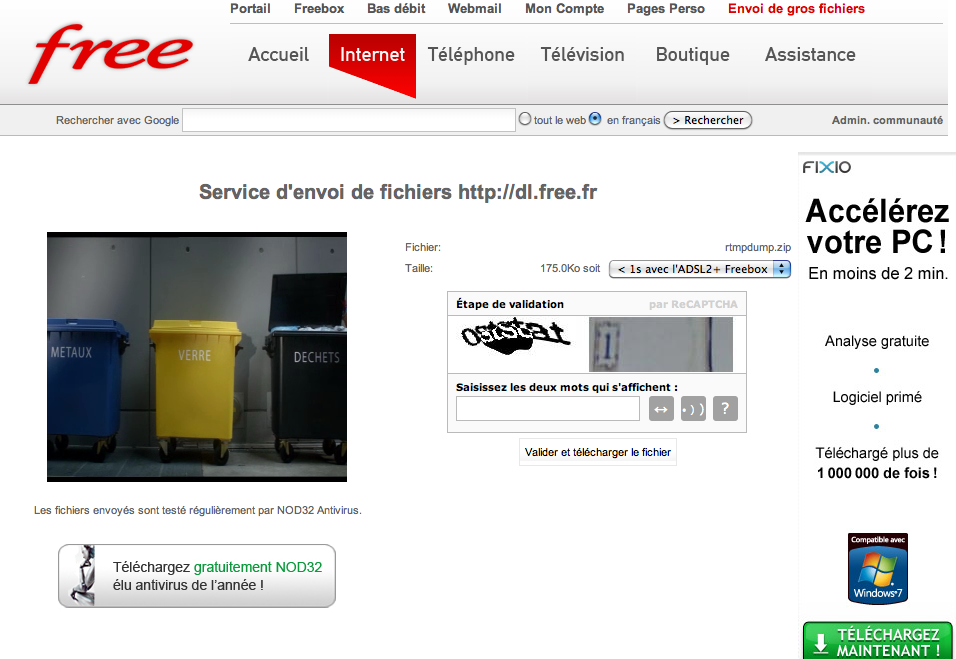Switch to audio reCAPTCHA challenge
Screen dimensions: 956x659
click(x=693, y=408)
